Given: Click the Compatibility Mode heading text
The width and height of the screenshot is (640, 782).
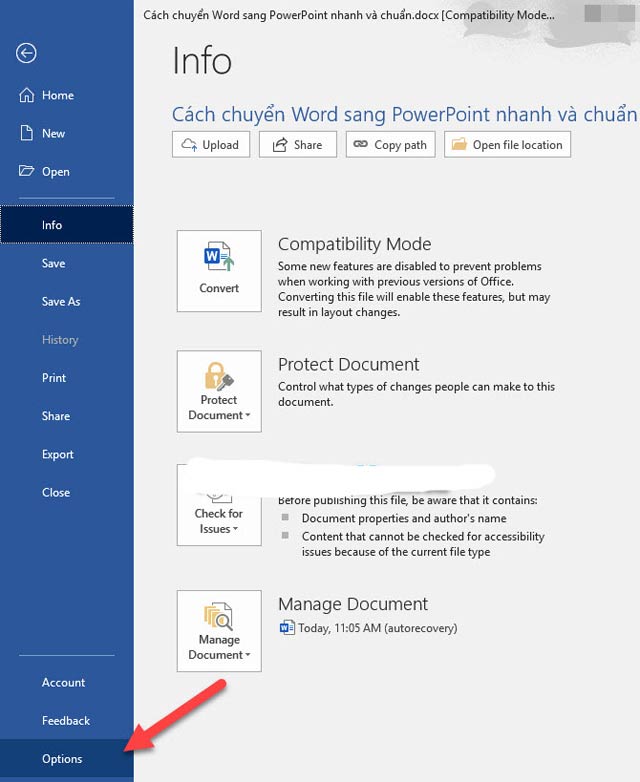Looking at the screenshot, I should coord(355,244).
